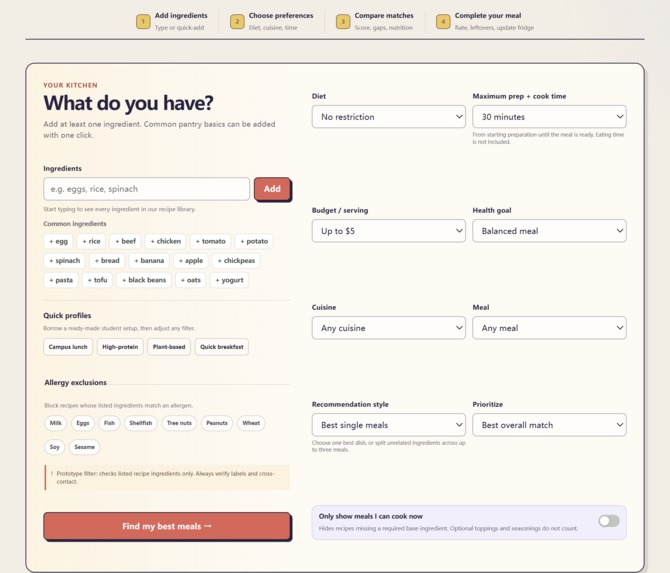
Task: Apply the Quick breakfast profile
Action: coord(221,347)
